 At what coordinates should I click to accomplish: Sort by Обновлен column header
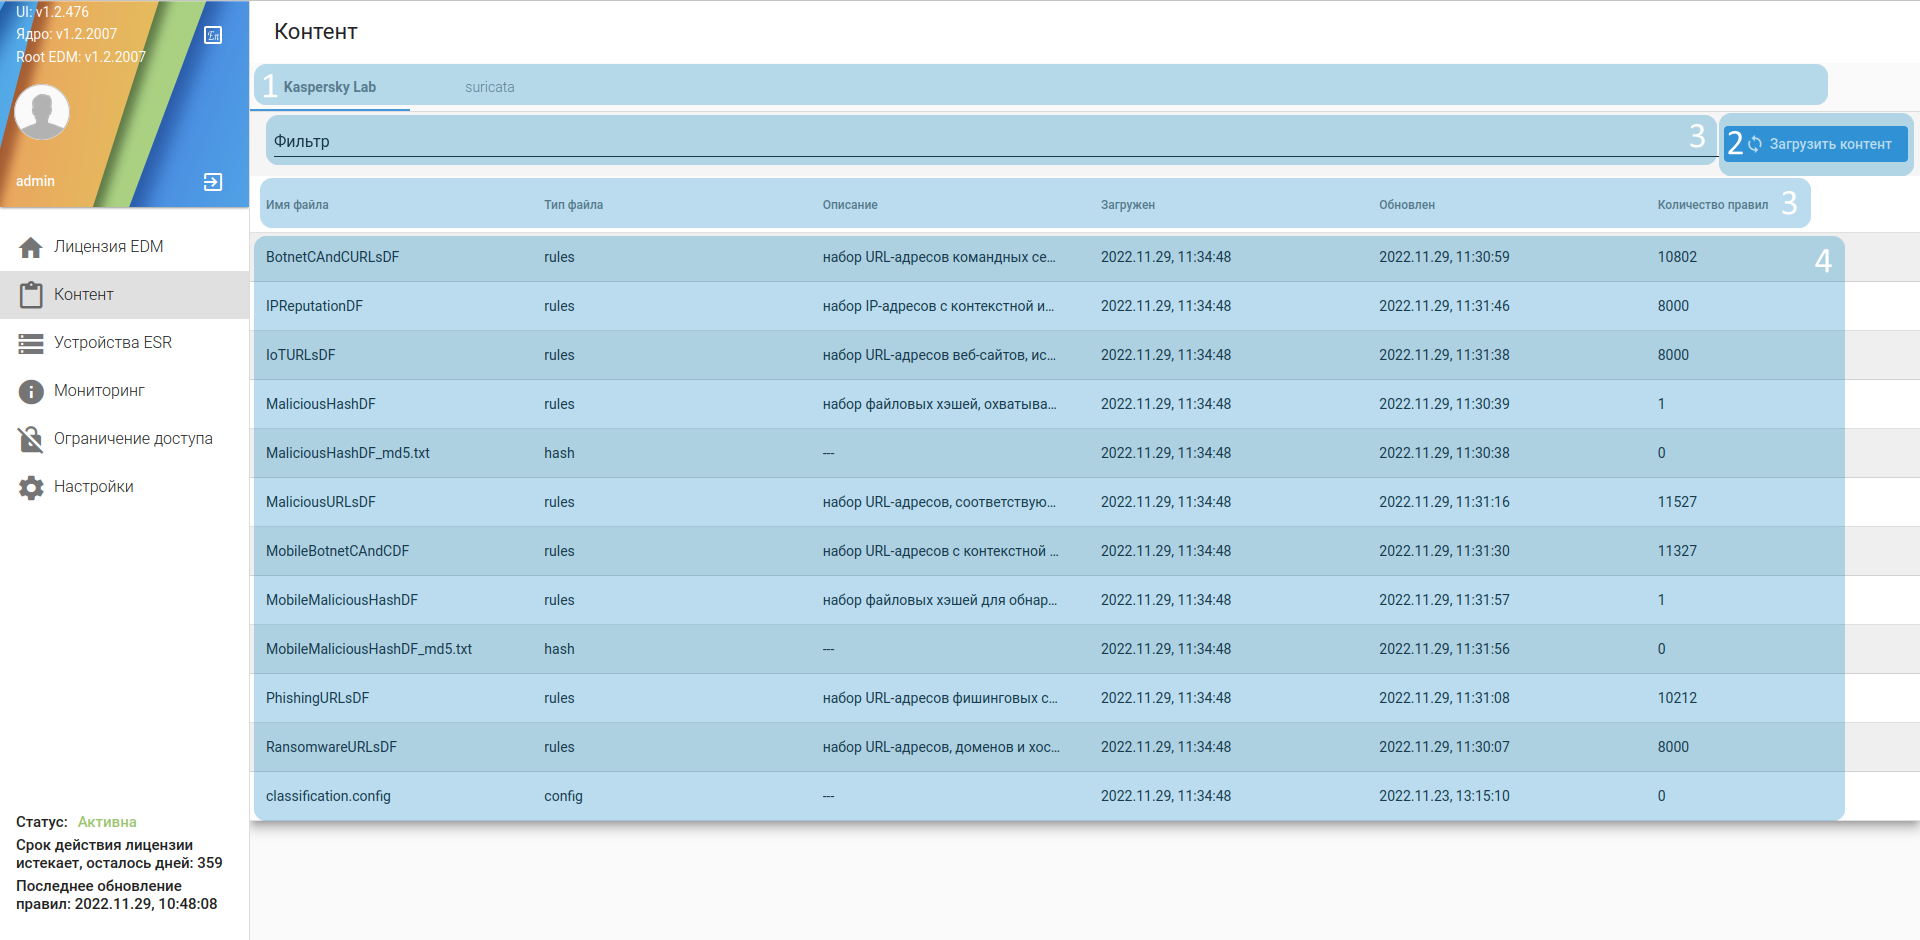click(x=1407, y=205)
